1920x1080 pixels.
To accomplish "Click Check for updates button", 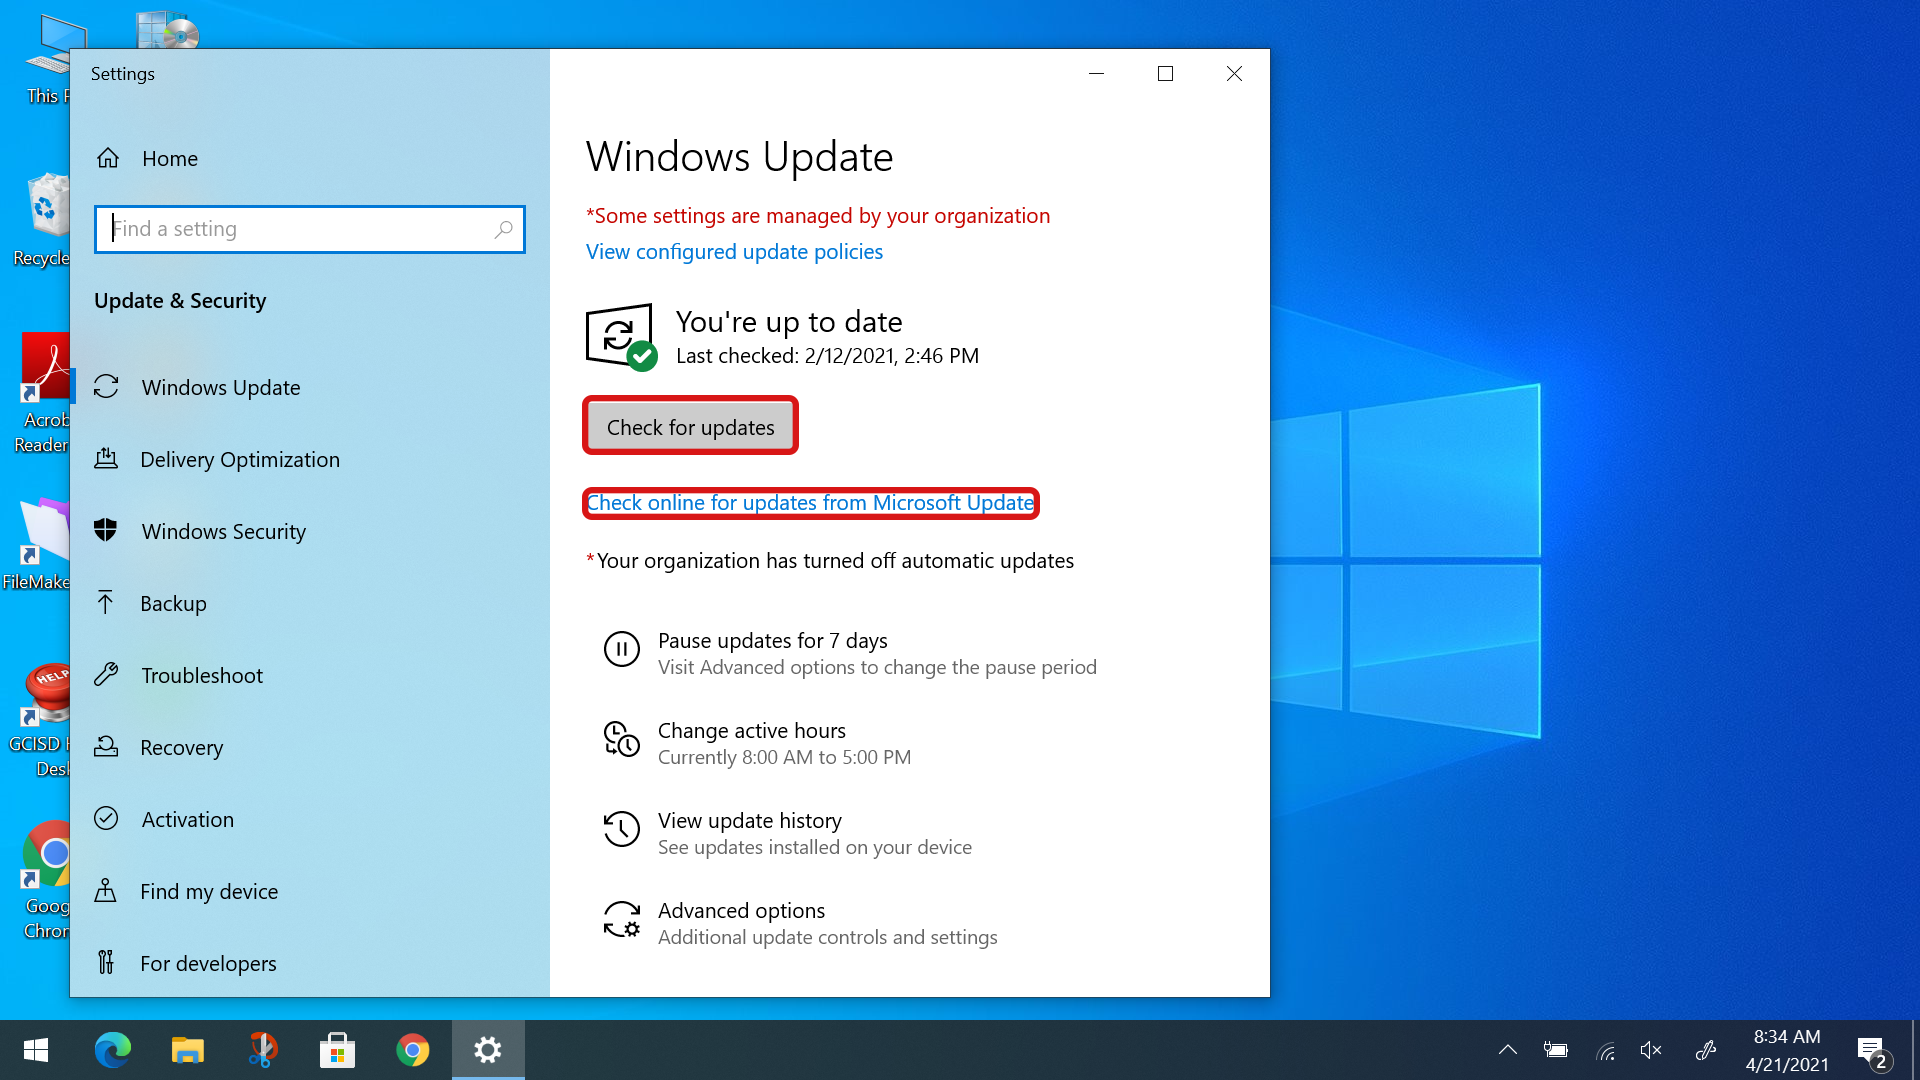I will click(690, 427).
